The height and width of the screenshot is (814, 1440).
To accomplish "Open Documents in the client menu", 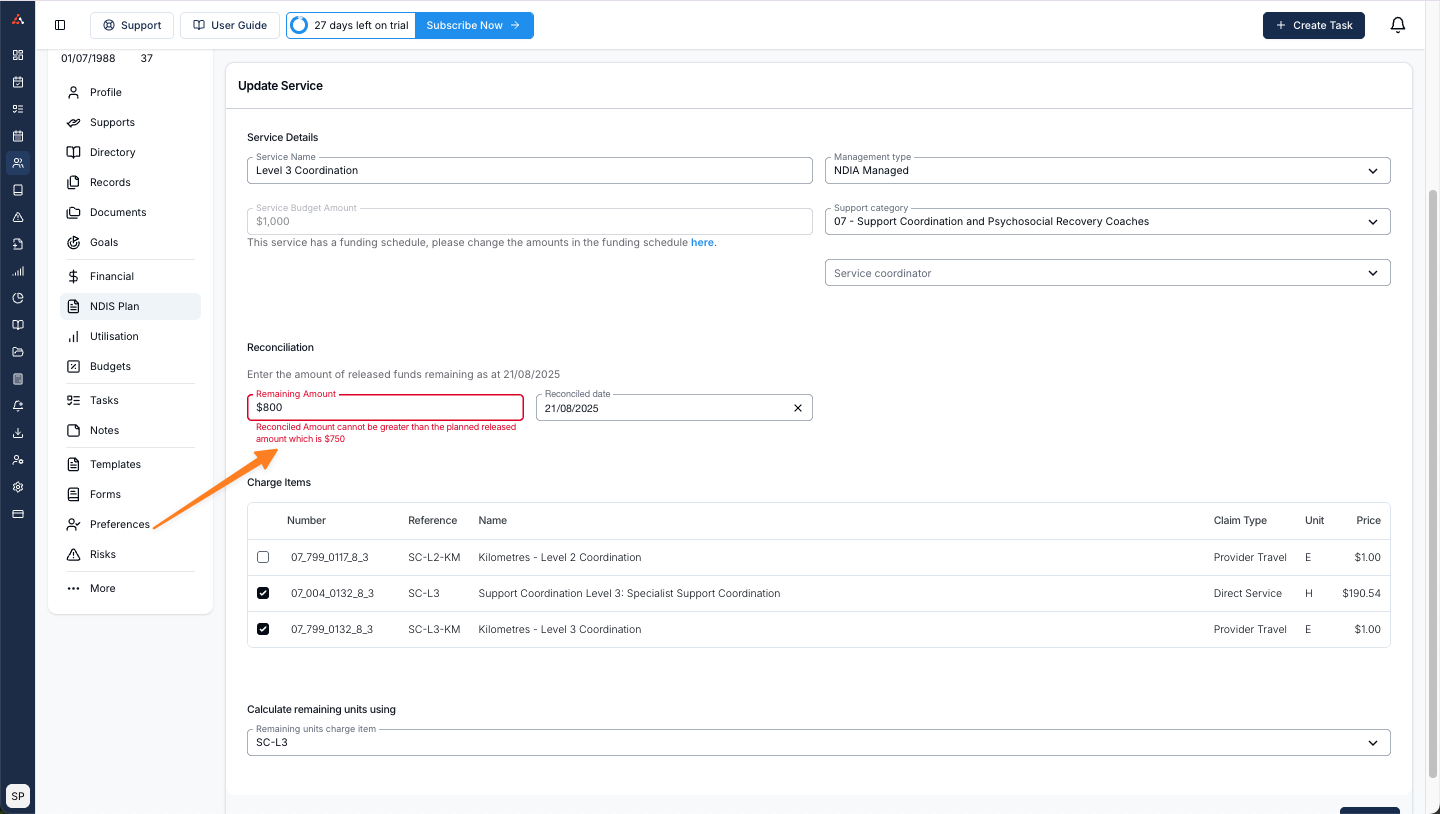I will click(130, 212).
